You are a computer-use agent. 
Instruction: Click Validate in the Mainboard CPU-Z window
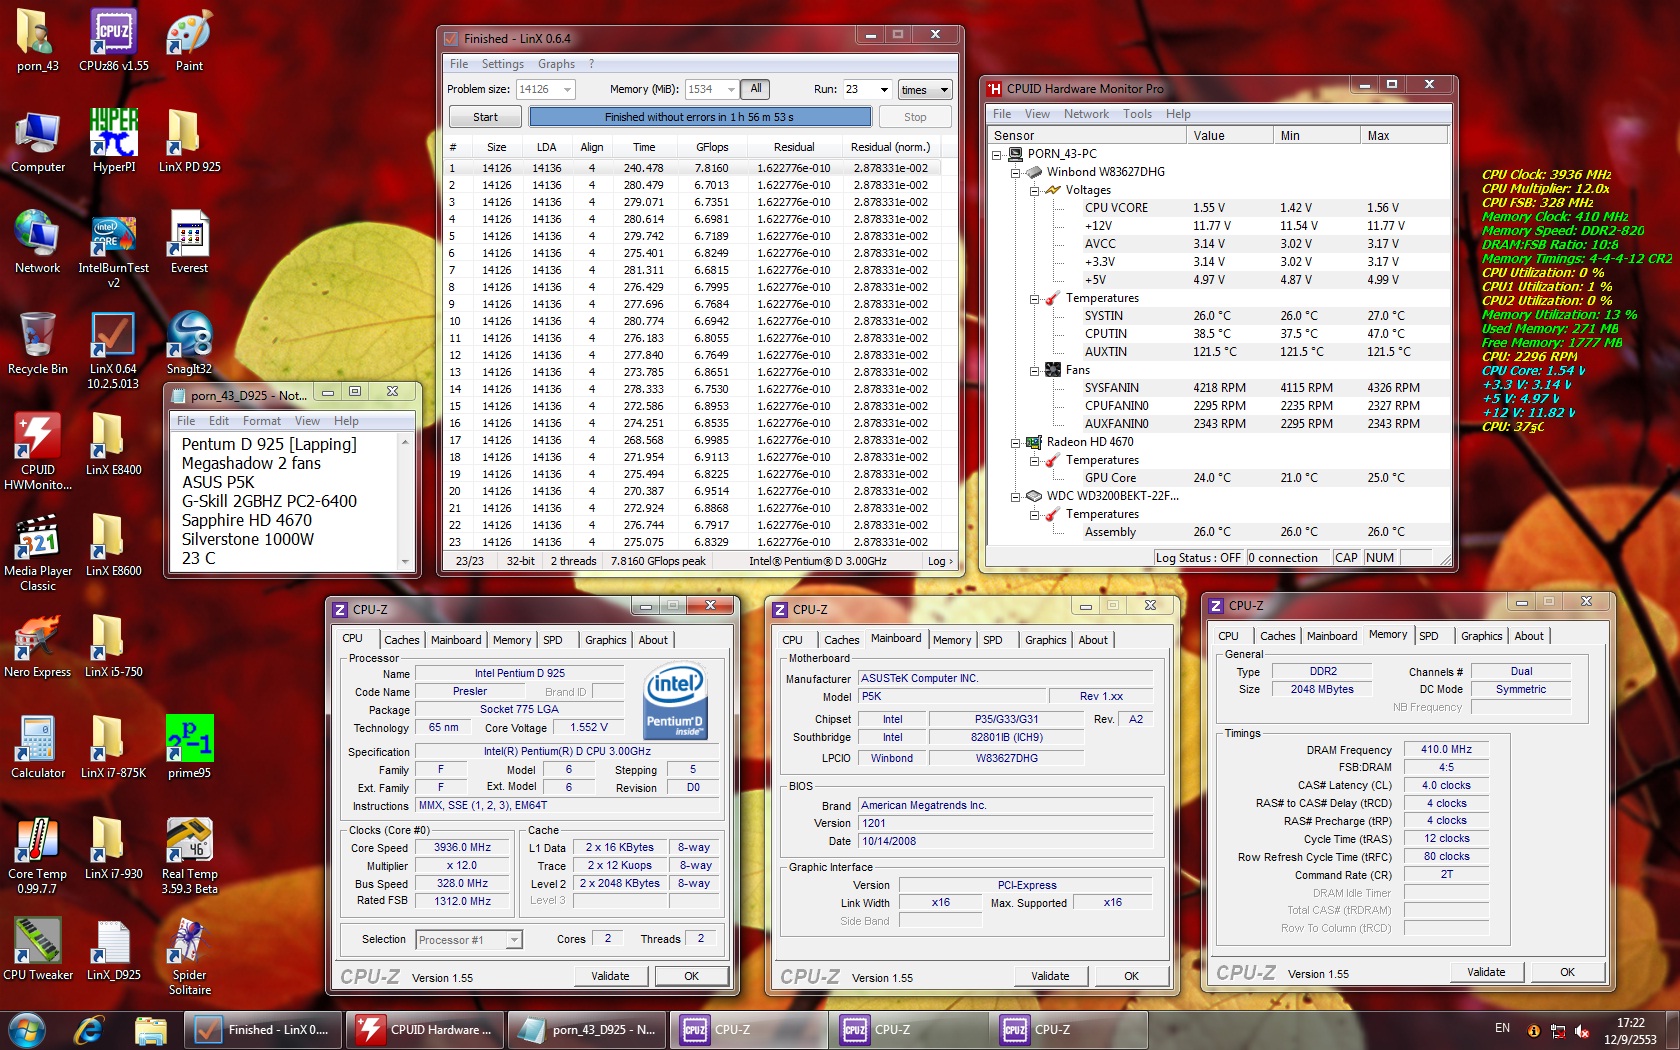coord(1050,976)
